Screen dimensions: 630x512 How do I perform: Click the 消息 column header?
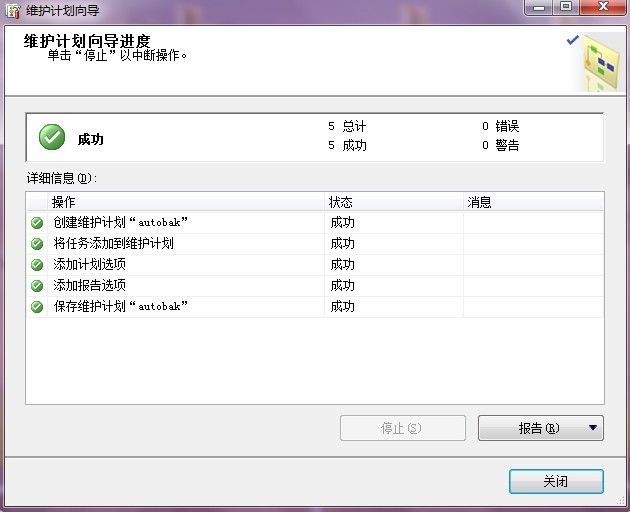534,202
